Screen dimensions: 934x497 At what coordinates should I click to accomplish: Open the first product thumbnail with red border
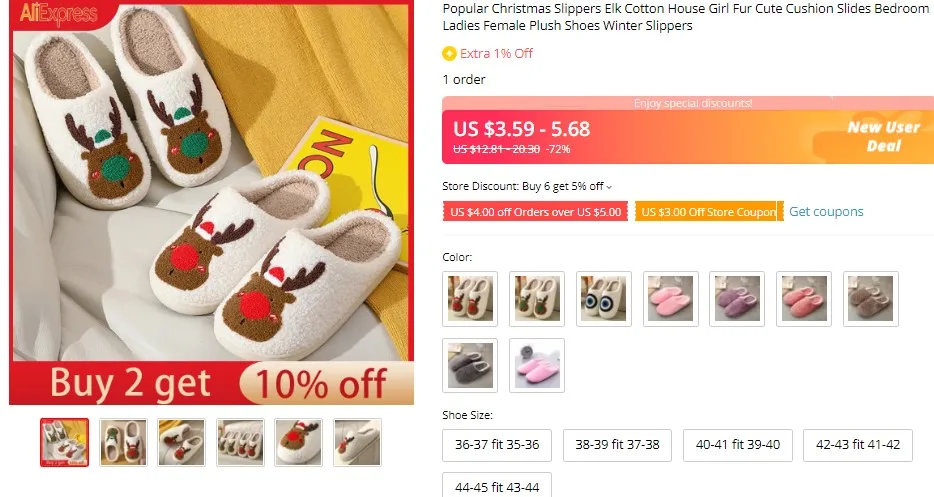64,442
